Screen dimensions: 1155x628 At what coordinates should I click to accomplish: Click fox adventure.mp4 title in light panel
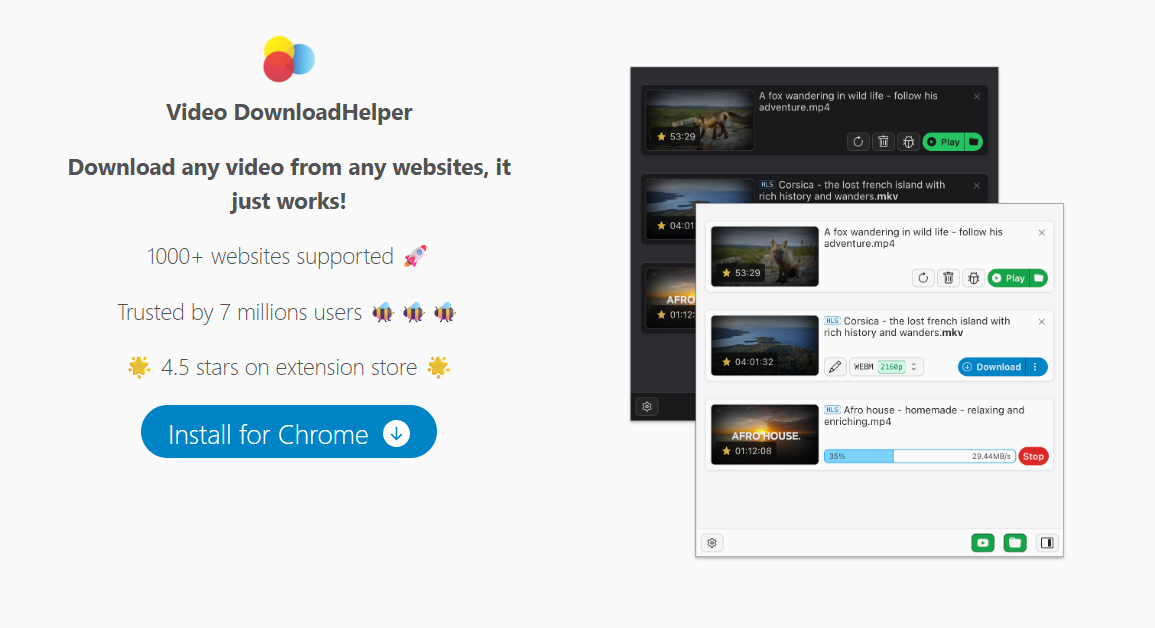pyautogui.click(x=913, y=238)
